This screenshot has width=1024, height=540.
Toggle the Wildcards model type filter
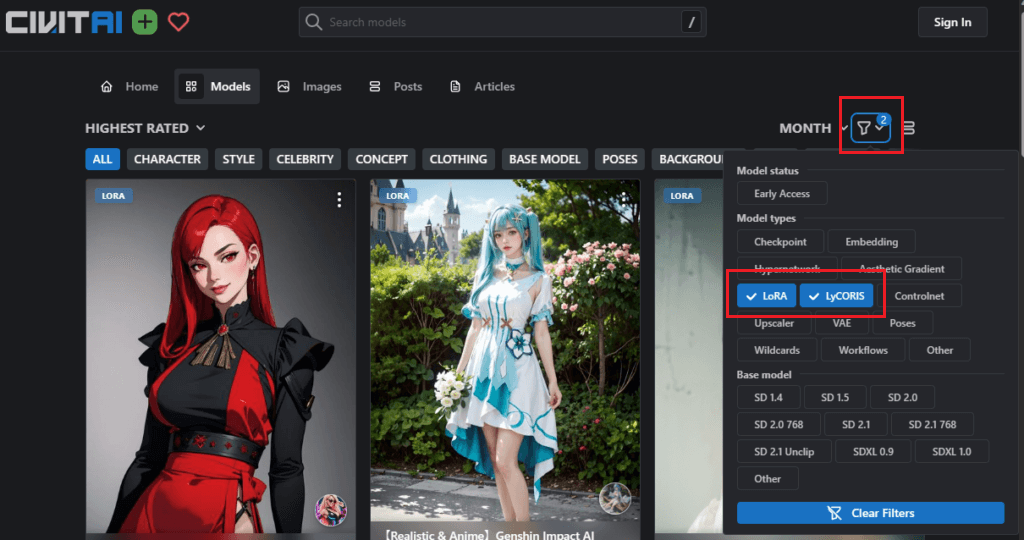pos(777,350)
